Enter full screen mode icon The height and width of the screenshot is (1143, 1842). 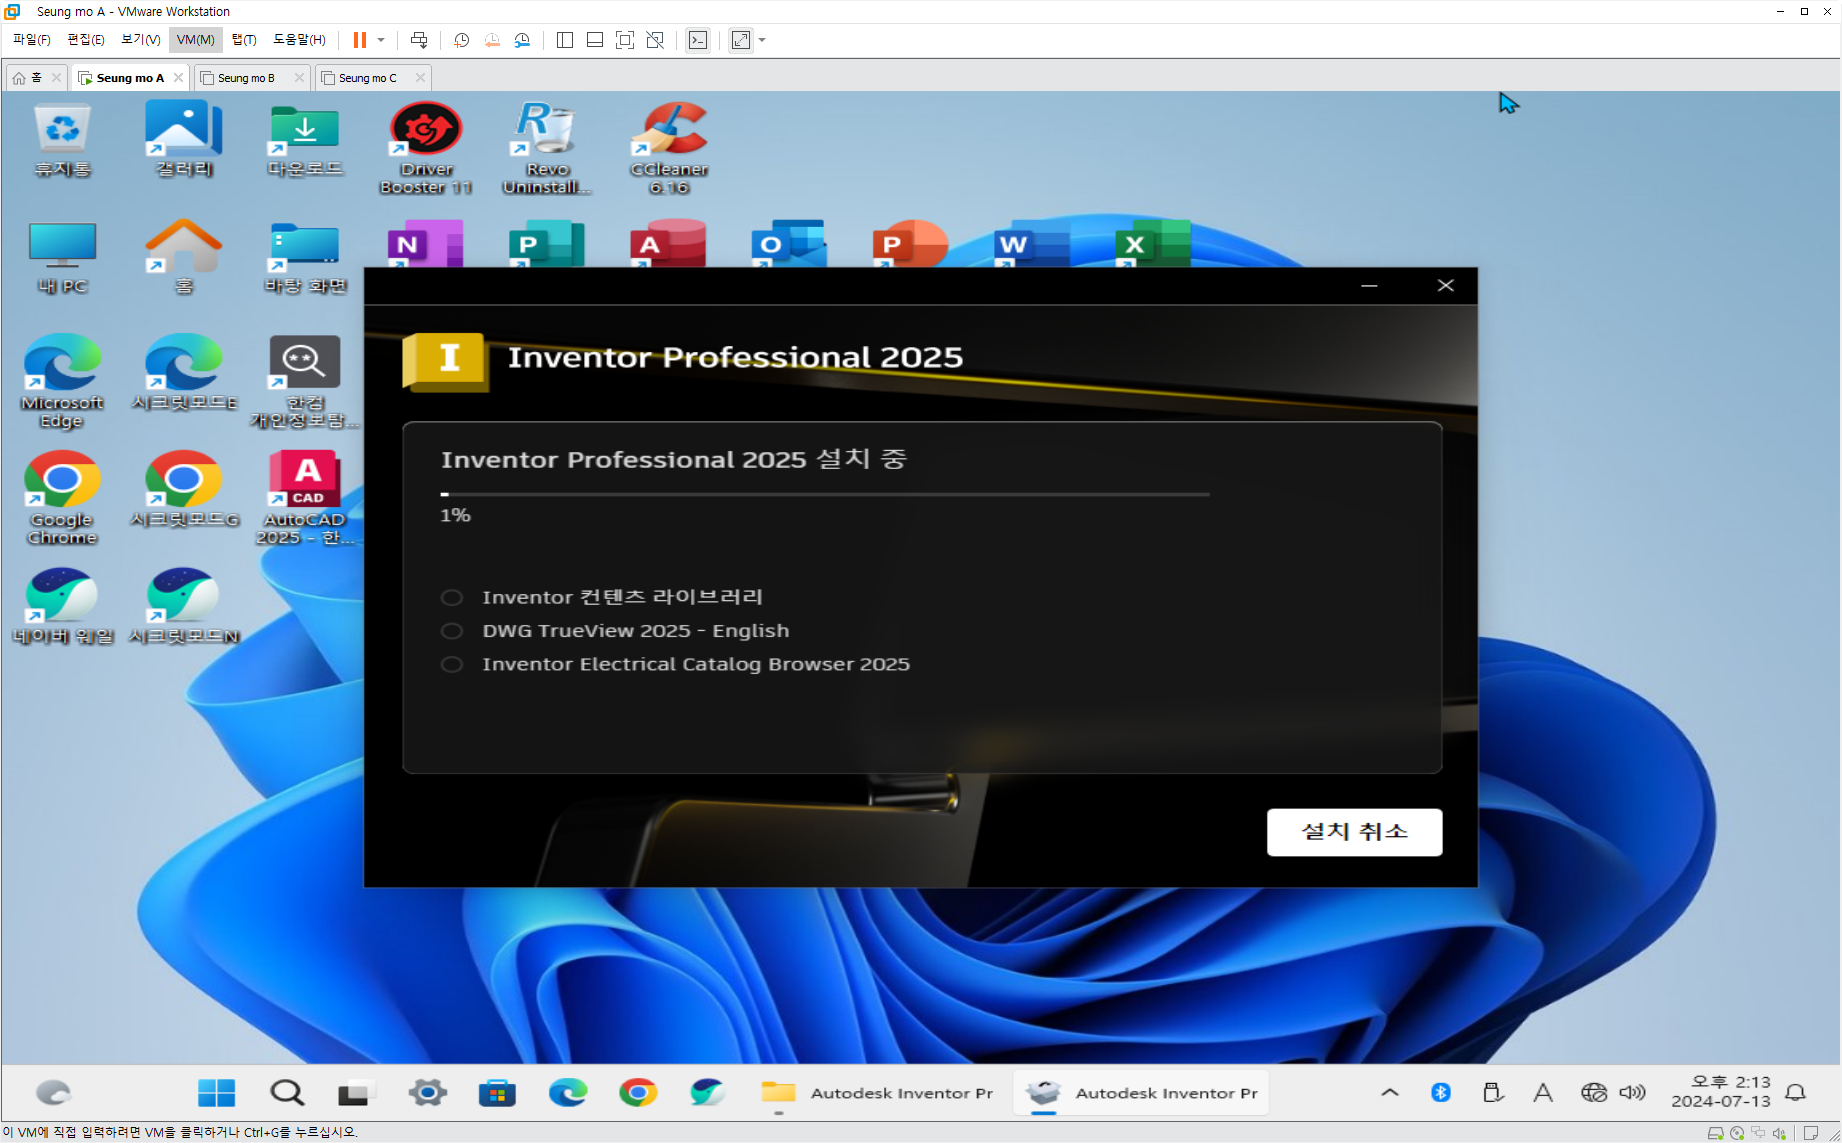(x=625, y=40)
